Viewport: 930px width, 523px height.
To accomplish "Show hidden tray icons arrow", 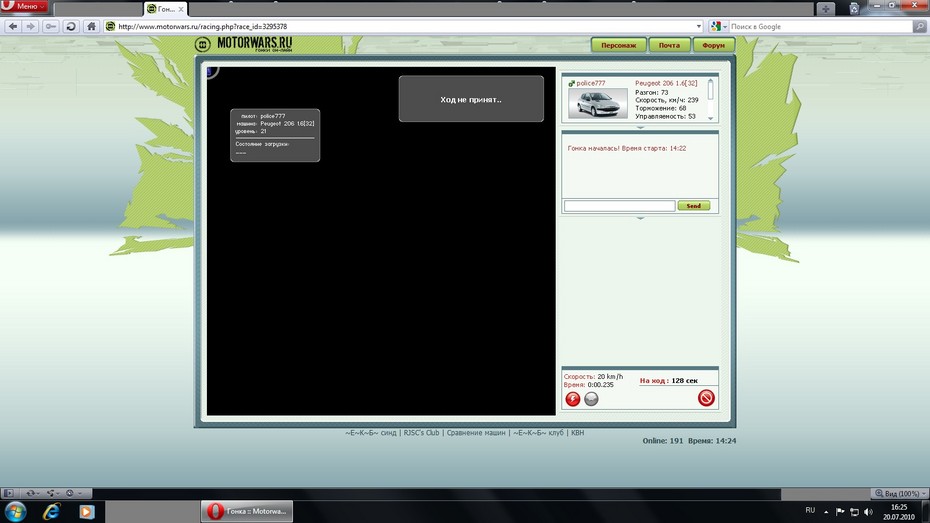I will coord(826,512).
